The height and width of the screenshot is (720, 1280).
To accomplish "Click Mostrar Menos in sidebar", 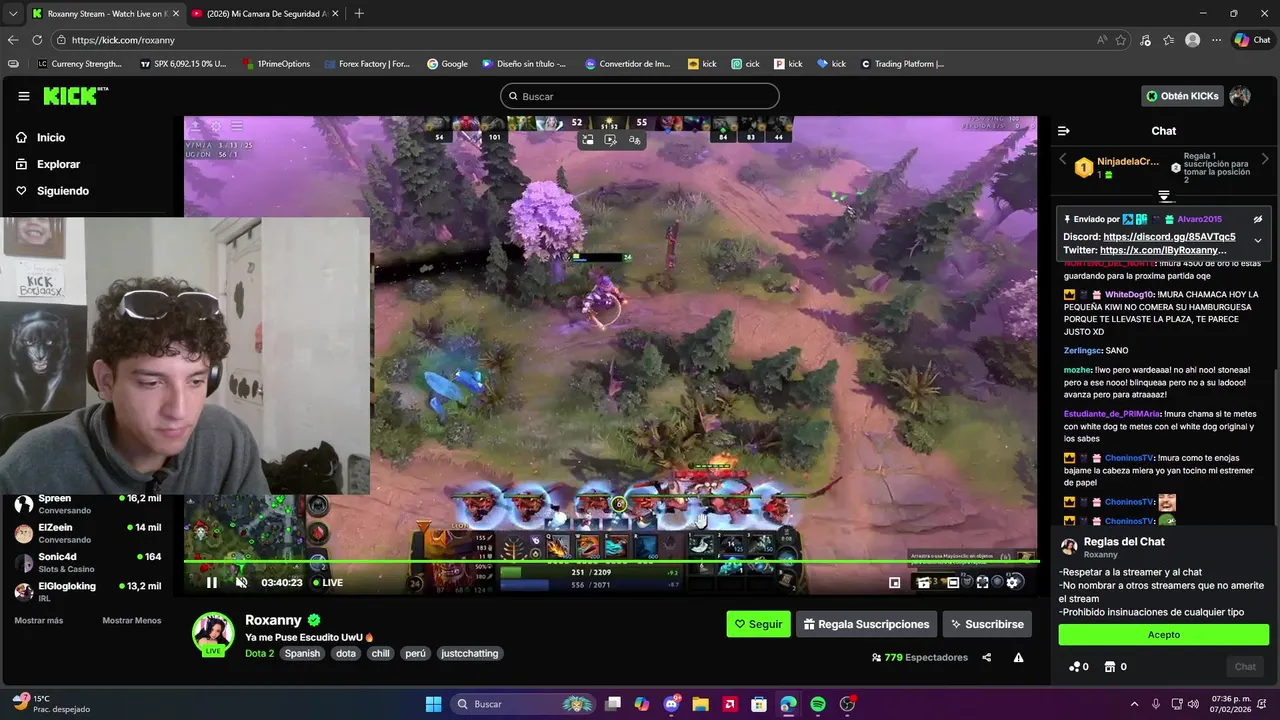I will pyautogui.click(x=131, y=620).
